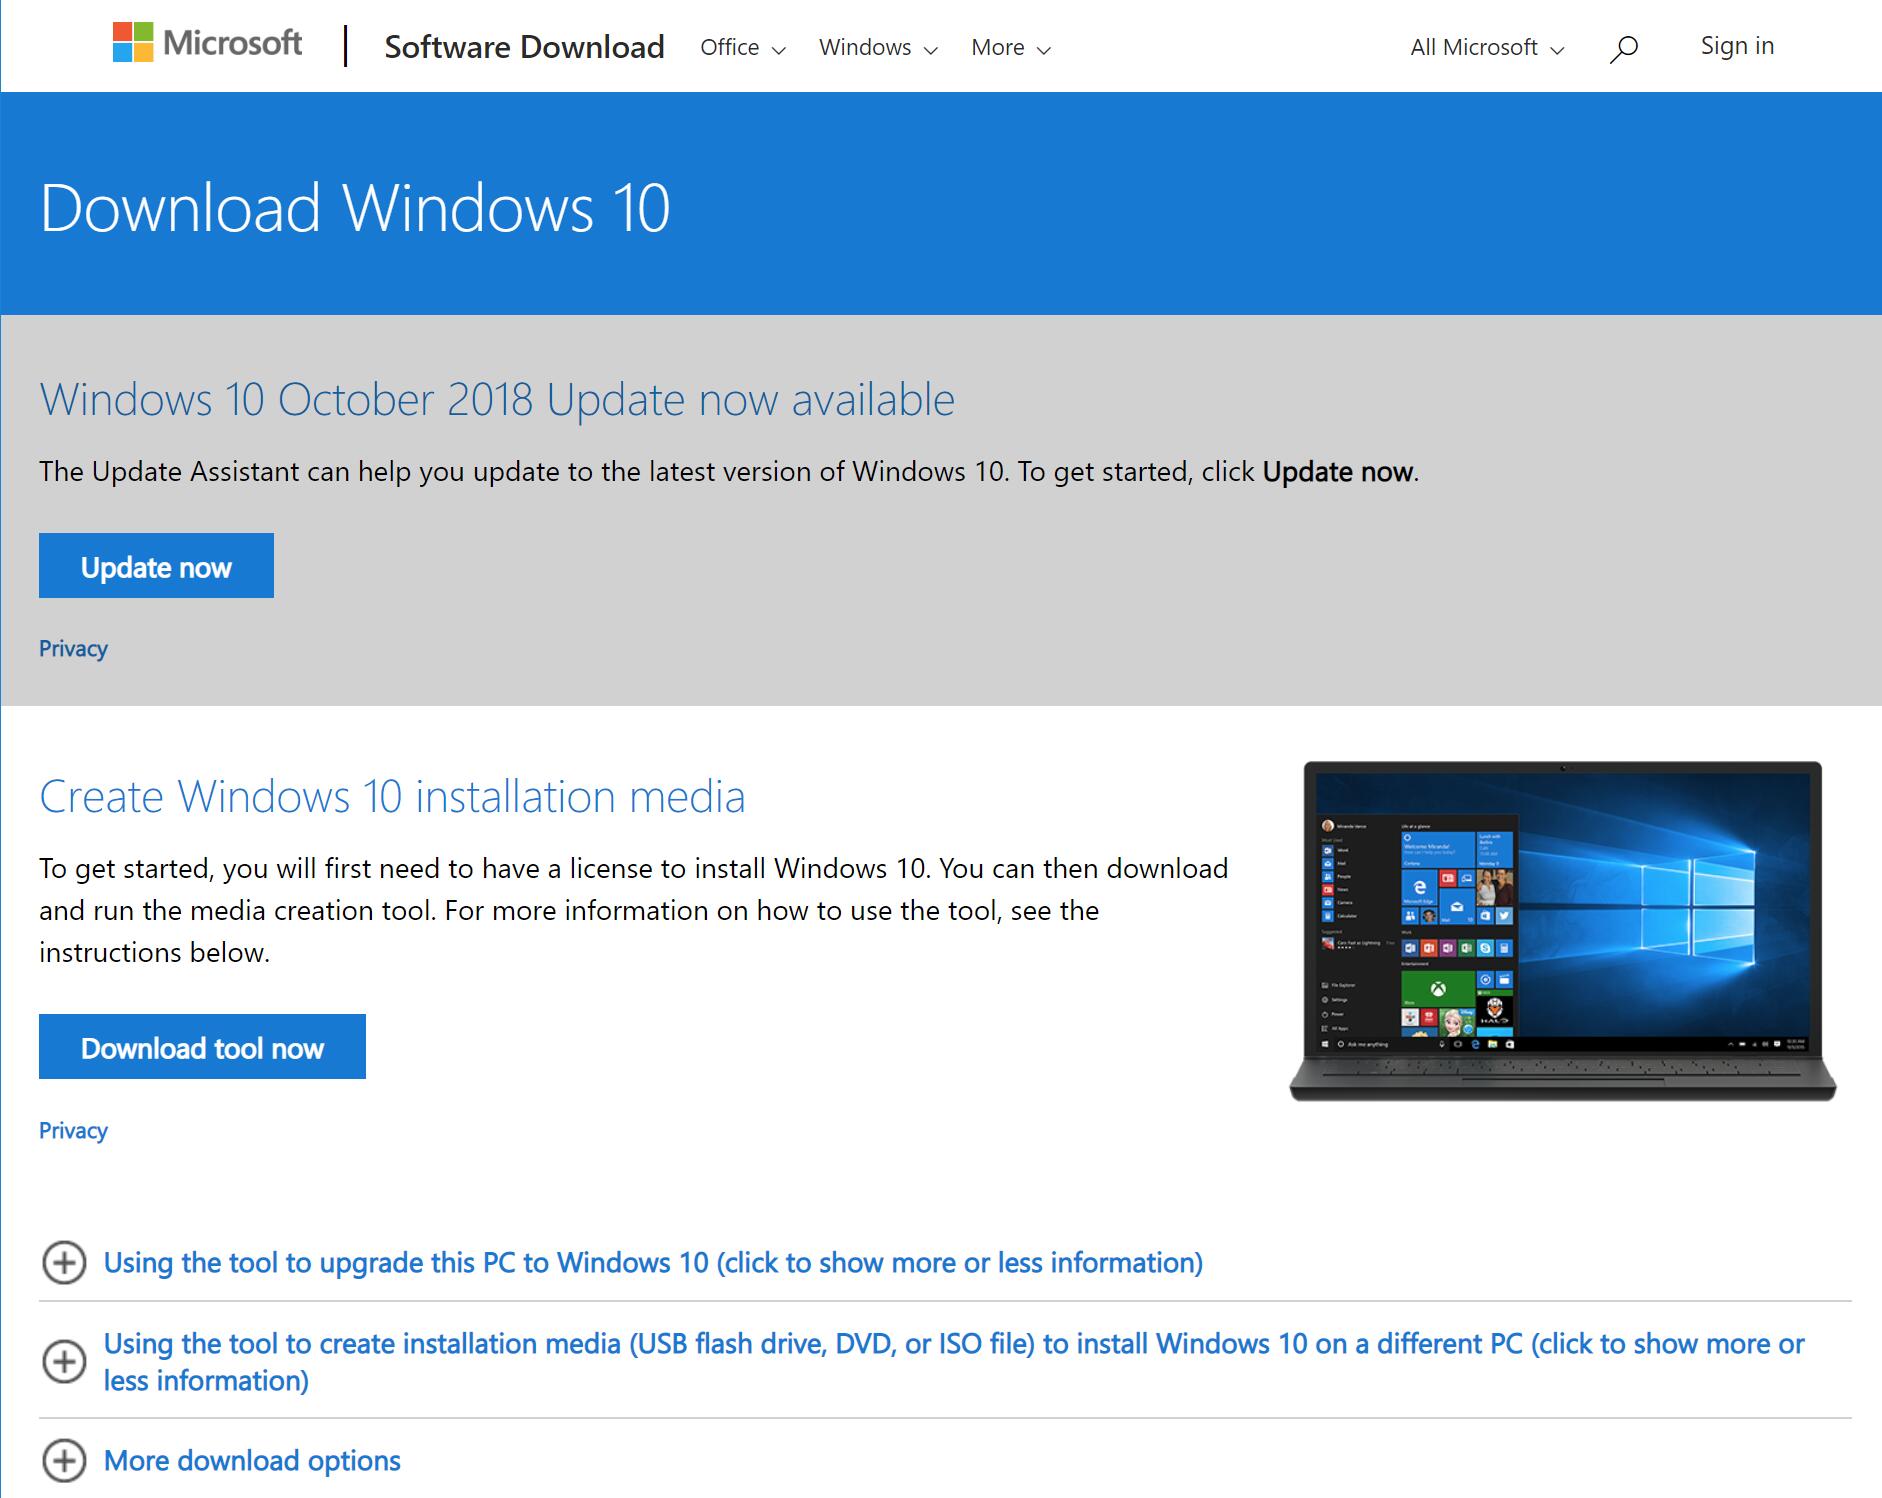
Task: Click the plus icon beside More download options
Action: click(64, 1461)
